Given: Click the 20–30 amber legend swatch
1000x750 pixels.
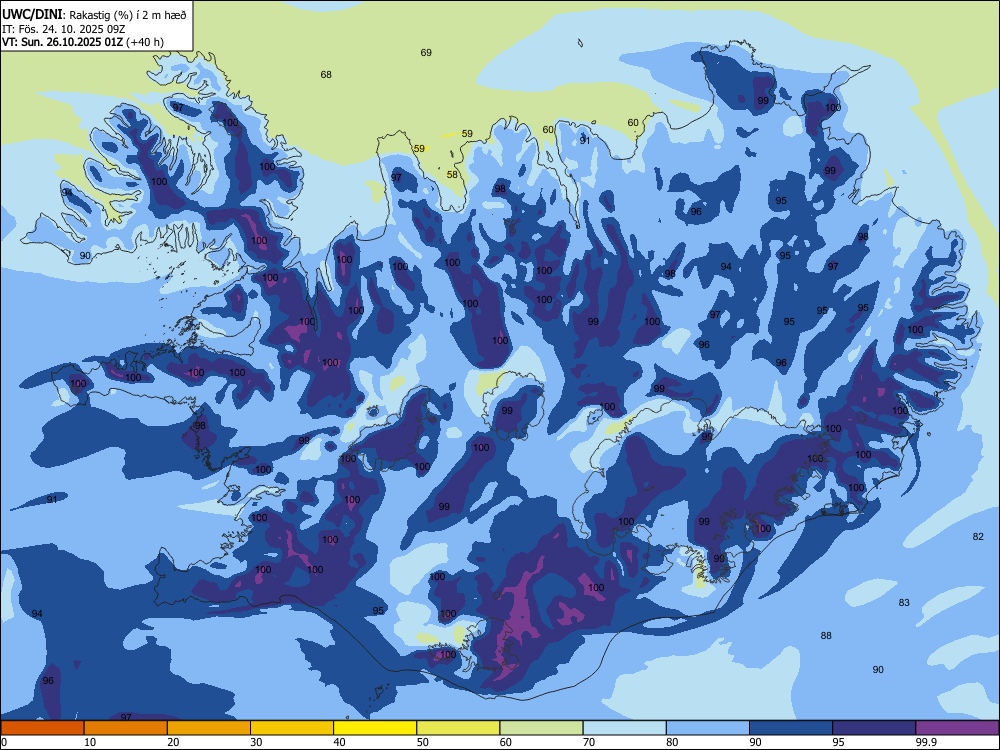Looking at the screenshot, I should click(x=209, y=728).
